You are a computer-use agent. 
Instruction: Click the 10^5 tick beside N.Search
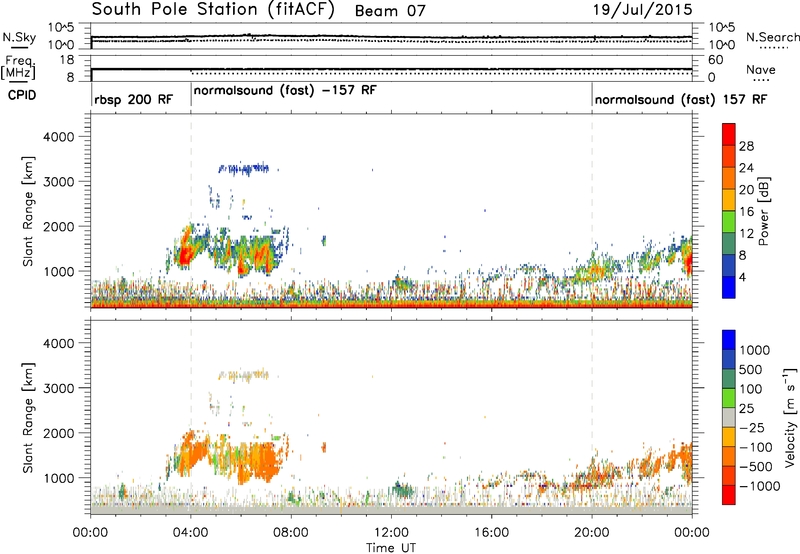(x=721, y=28)
